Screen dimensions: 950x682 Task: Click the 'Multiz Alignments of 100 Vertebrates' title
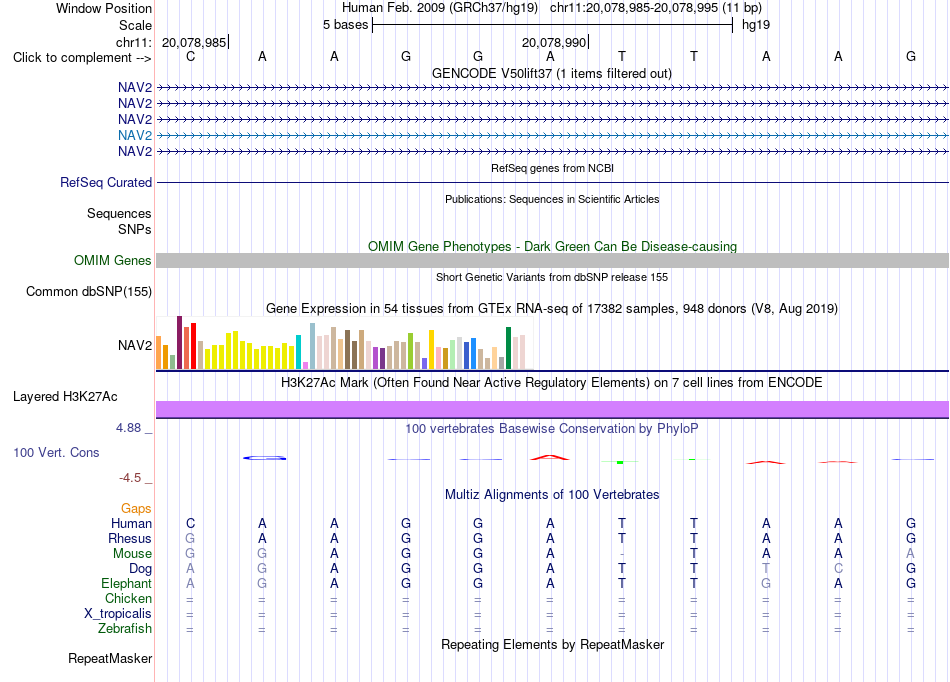point(552,494)
